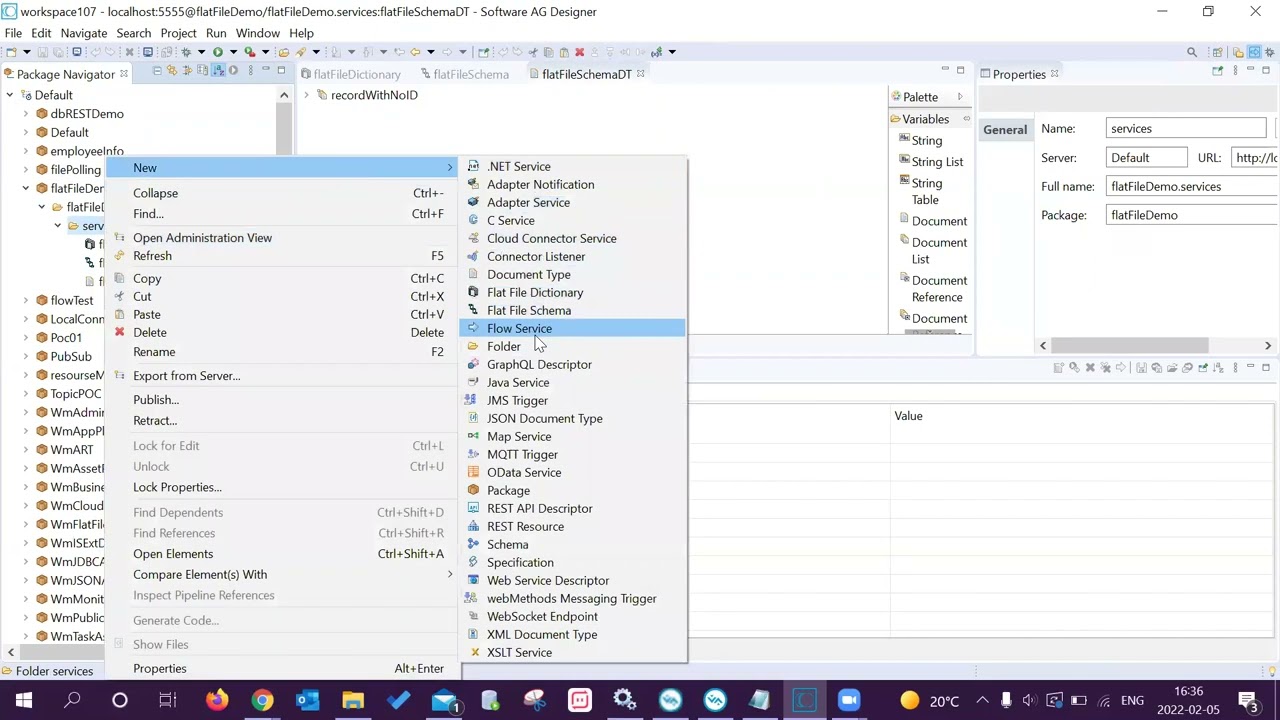Click Collapse in the context menu
Image resolution: width=1280 pixels, height=720 pixels.
[x=280, y=193]
